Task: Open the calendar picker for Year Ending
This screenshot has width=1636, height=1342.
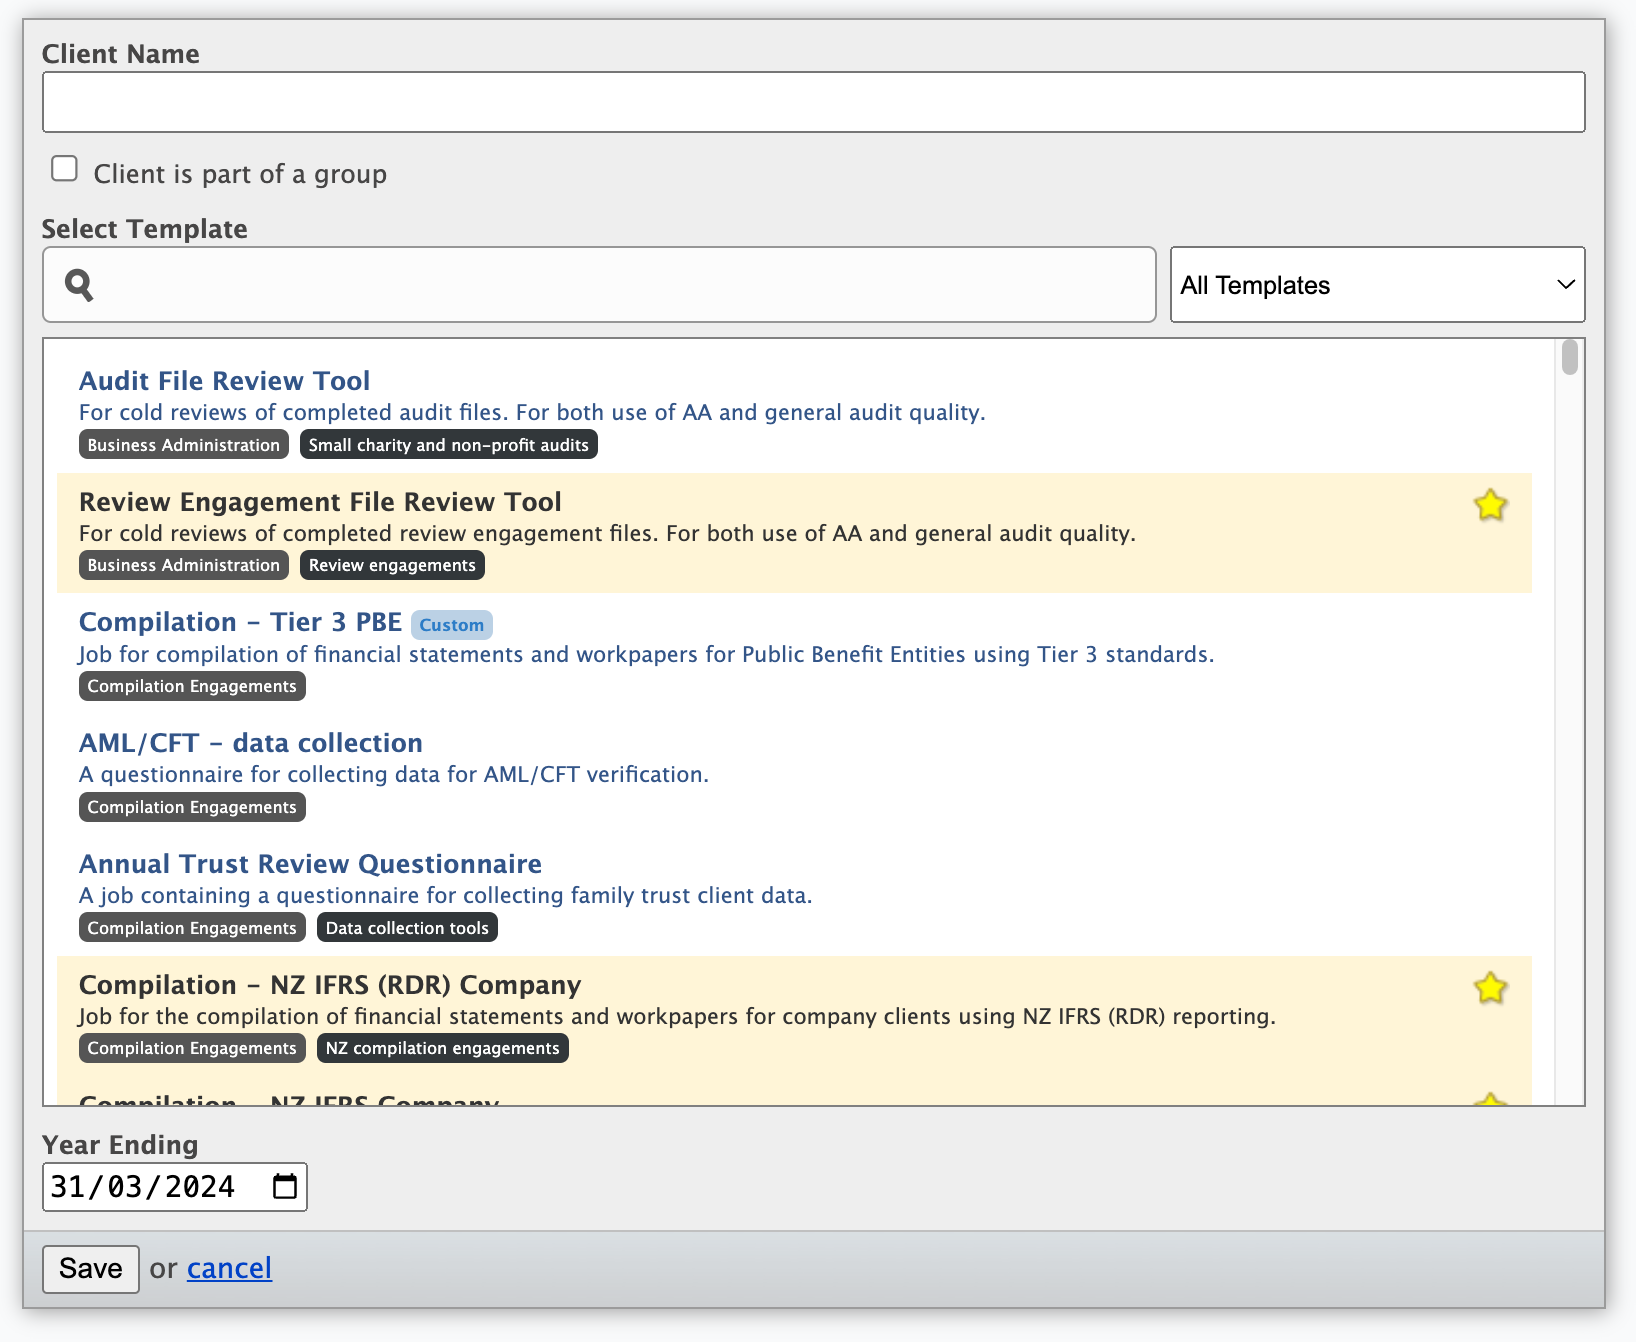Action: point(285,1187)
